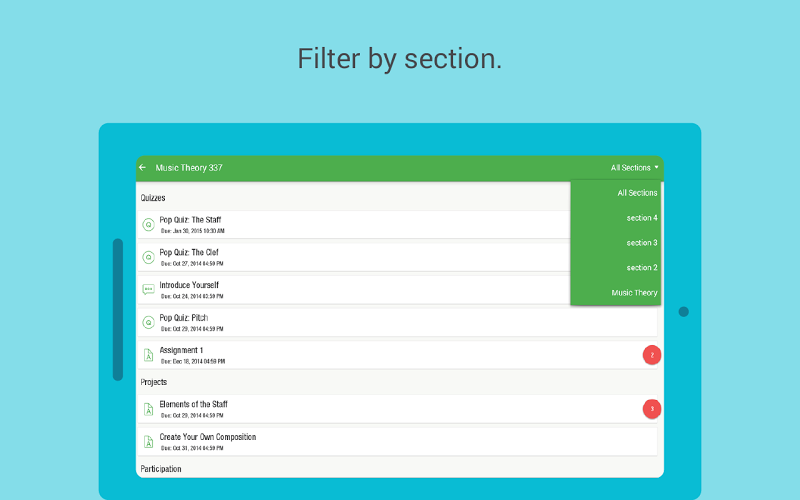Open the All Sections dropdown in header
Viewport: 800px width, 500px height.
[631, 168]
